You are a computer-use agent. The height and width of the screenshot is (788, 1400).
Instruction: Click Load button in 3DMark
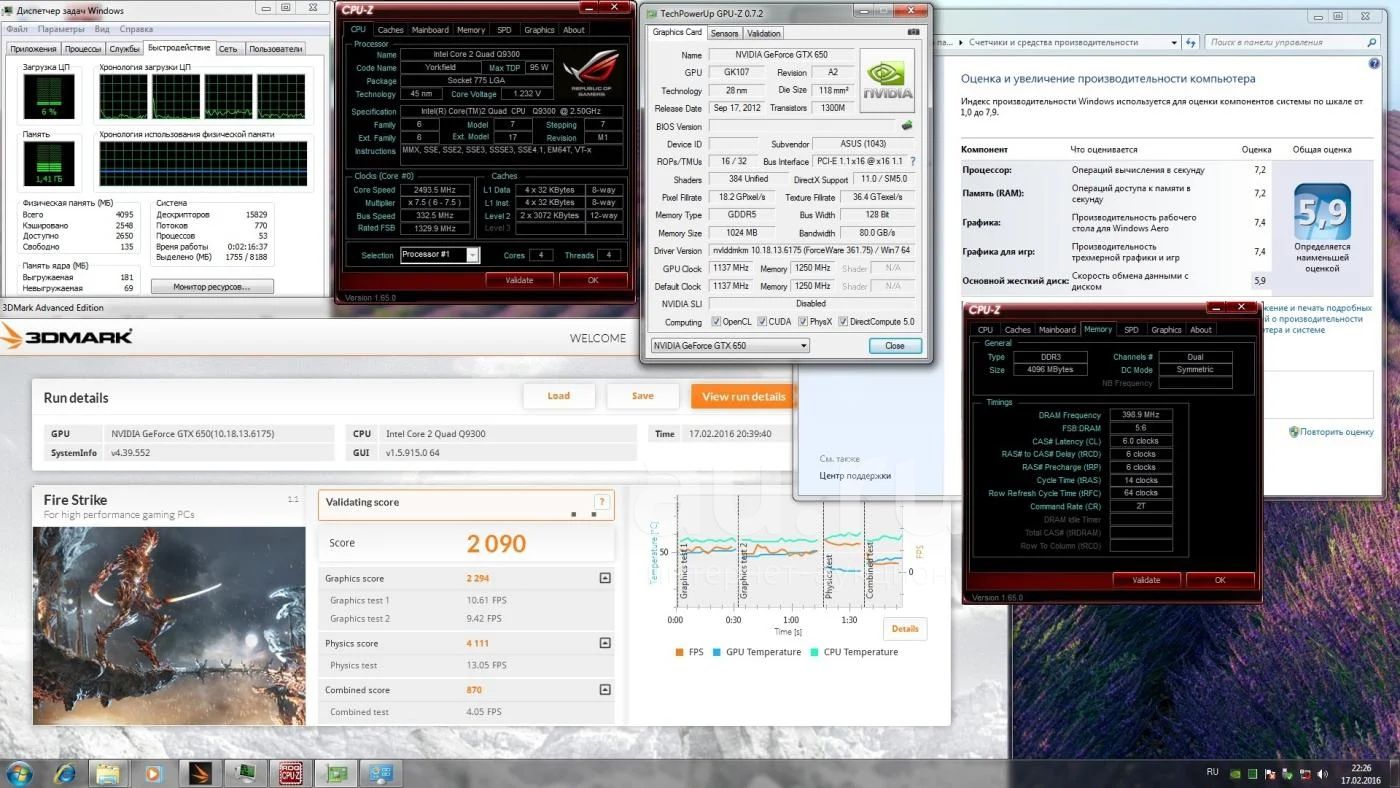pyautogui.click(x=559, y=396)
